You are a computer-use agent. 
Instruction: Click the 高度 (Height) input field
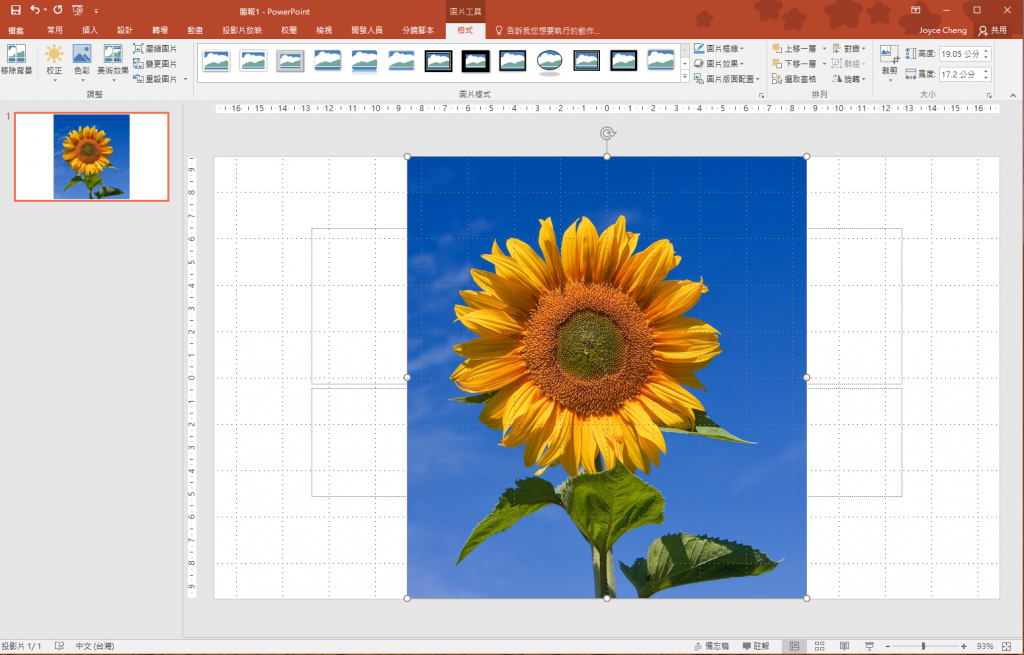click(x=960, y=54)
